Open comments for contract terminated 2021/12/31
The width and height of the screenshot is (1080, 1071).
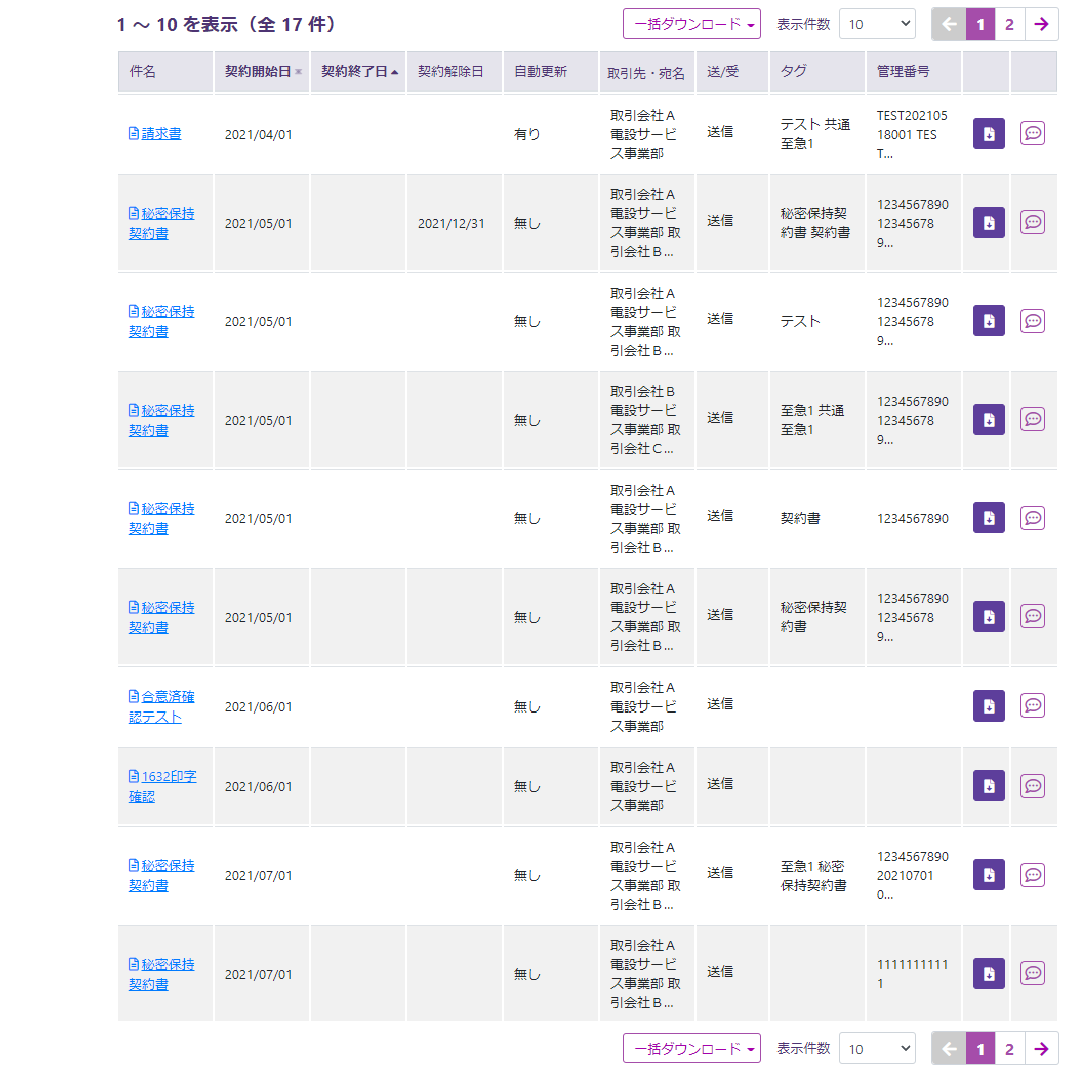pyautogui.click(x=1032, y=222)
